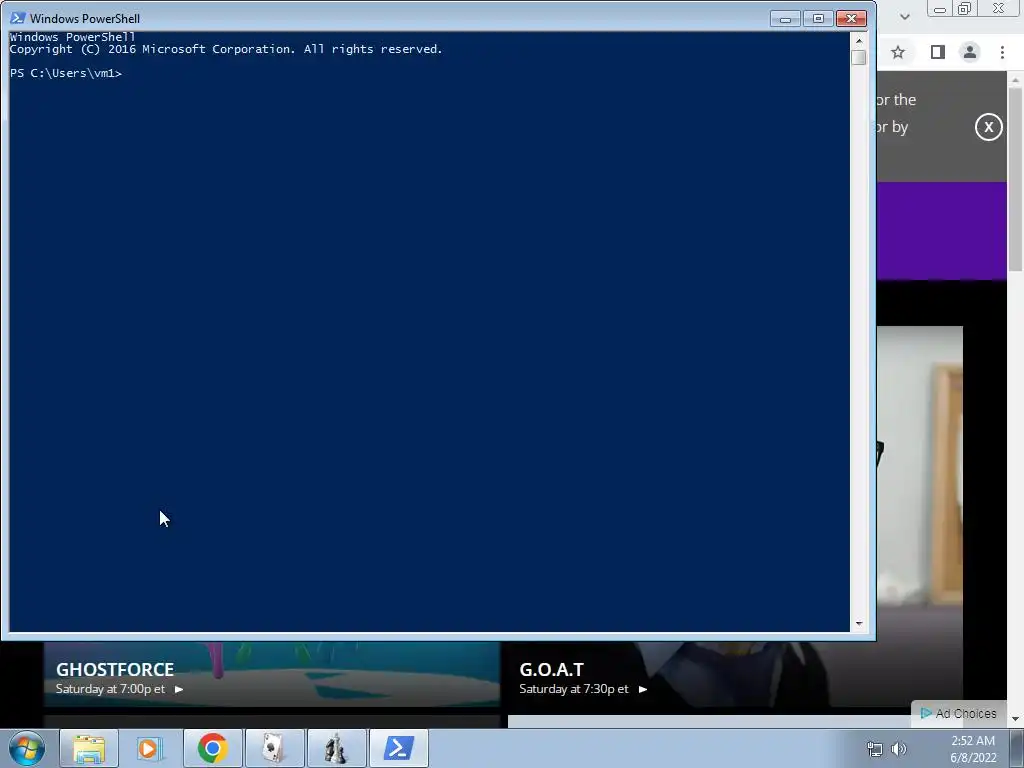The image size is (1024, 768).
Task: Launch Windows Media Player from taskbar
Action: pyautogui.click(x=150, y=748)
